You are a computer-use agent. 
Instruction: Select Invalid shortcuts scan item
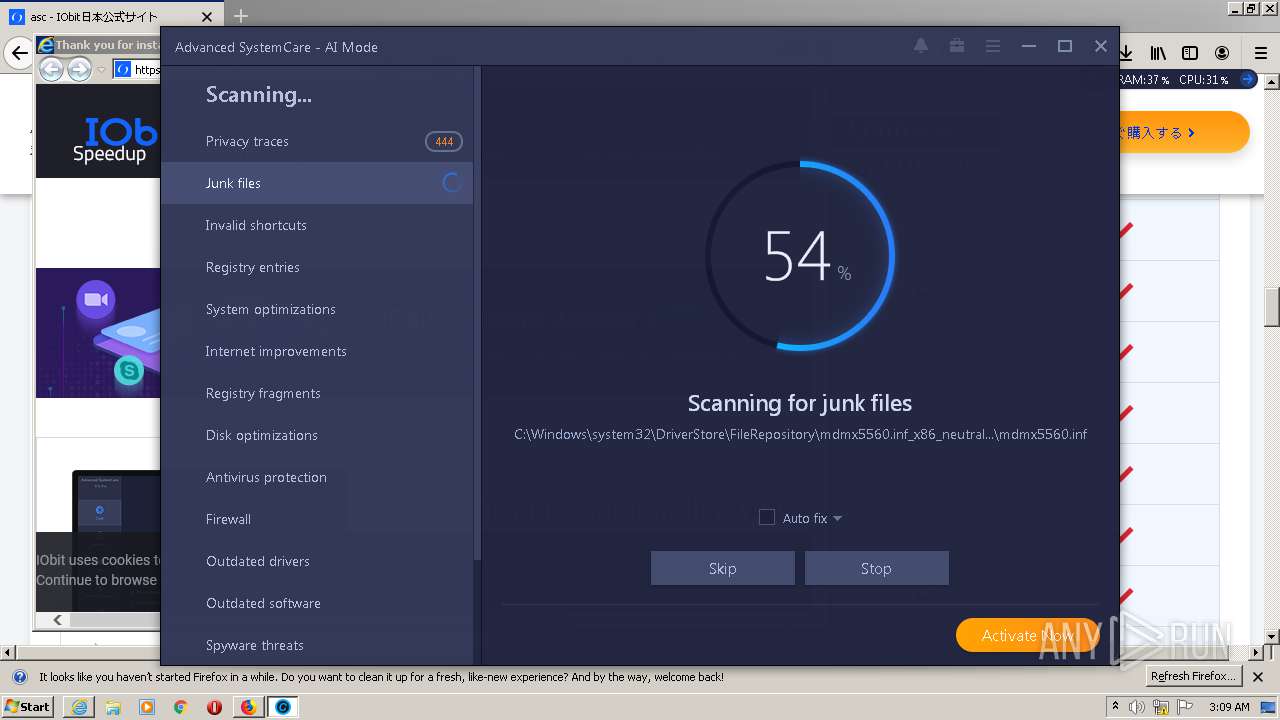(x=316, y=225)
